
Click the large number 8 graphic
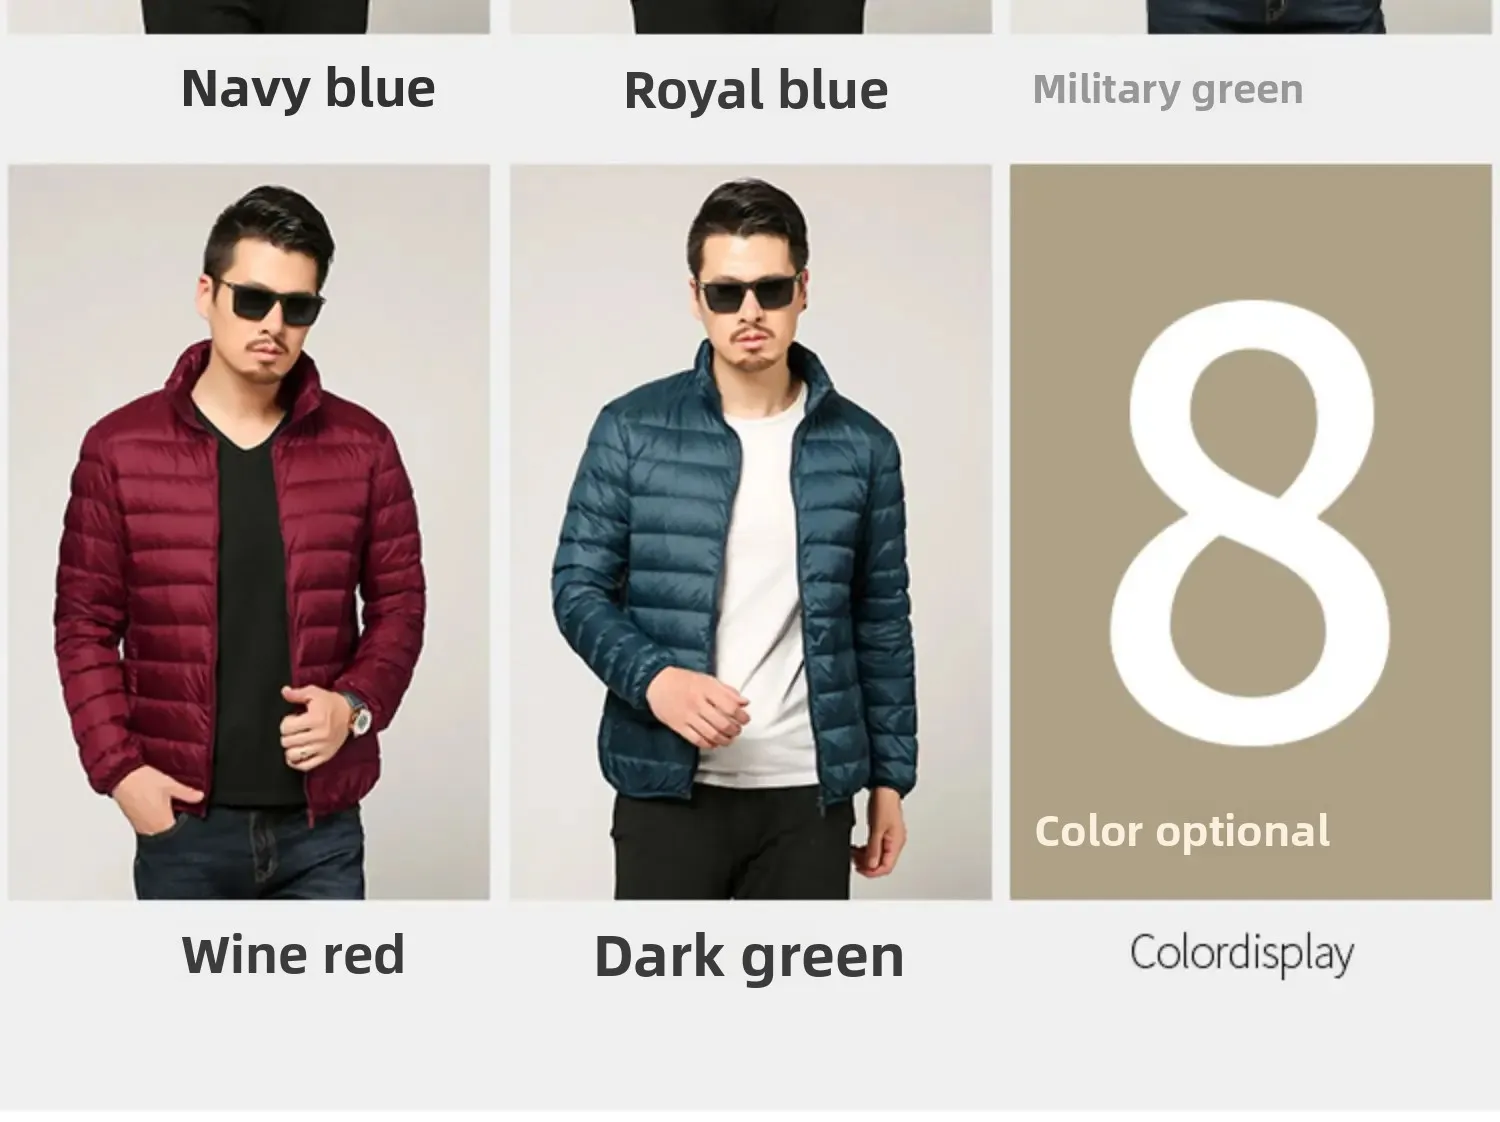pyautogui.click(x=1251, y=522)
